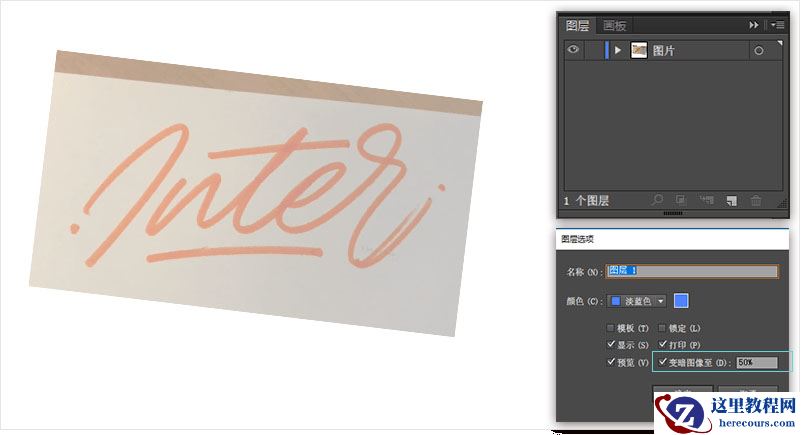The width and height of the screenshot is (801, 435).
Task: Click the create new sublayer icon
Action: 706,200
